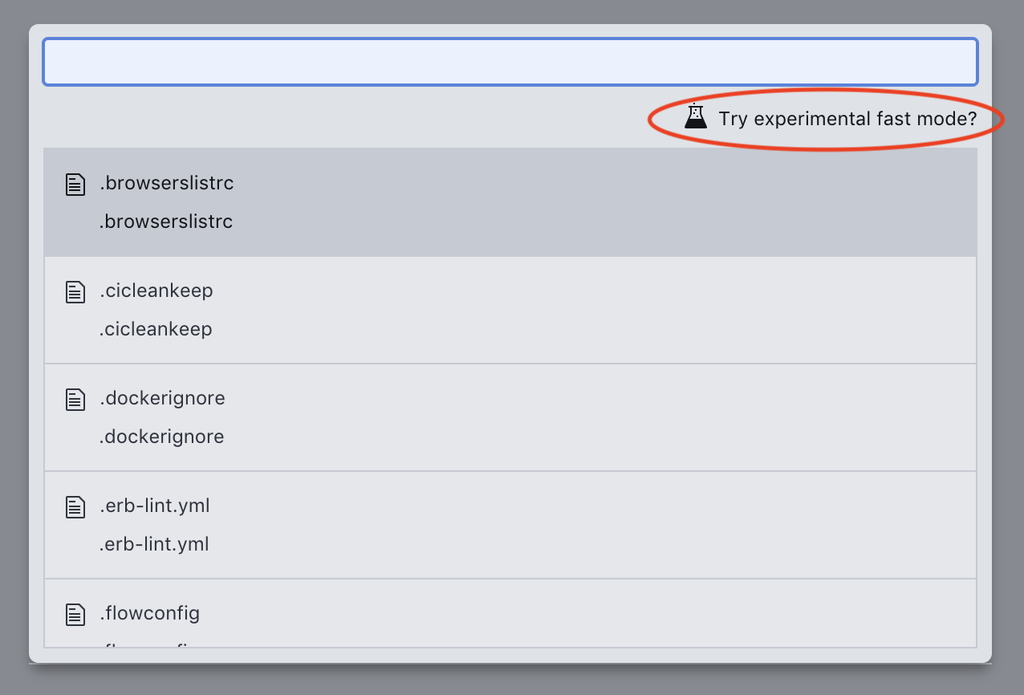Viewport: 1024px width, 695px height.
Task: Click the .cicleankeep file icon
Action: pyautogui.click(x=75, y=291)
